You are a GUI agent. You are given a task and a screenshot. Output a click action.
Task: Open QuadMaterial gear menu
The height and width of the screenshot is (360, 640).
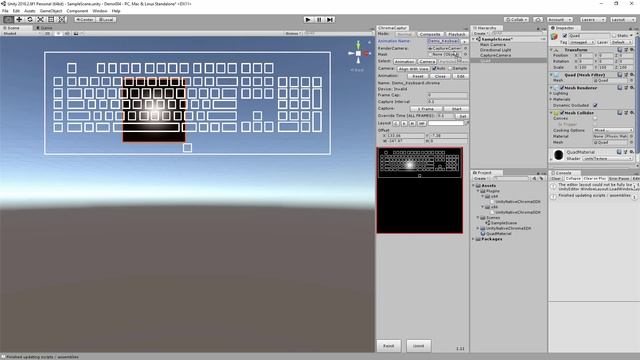[632, 152]
